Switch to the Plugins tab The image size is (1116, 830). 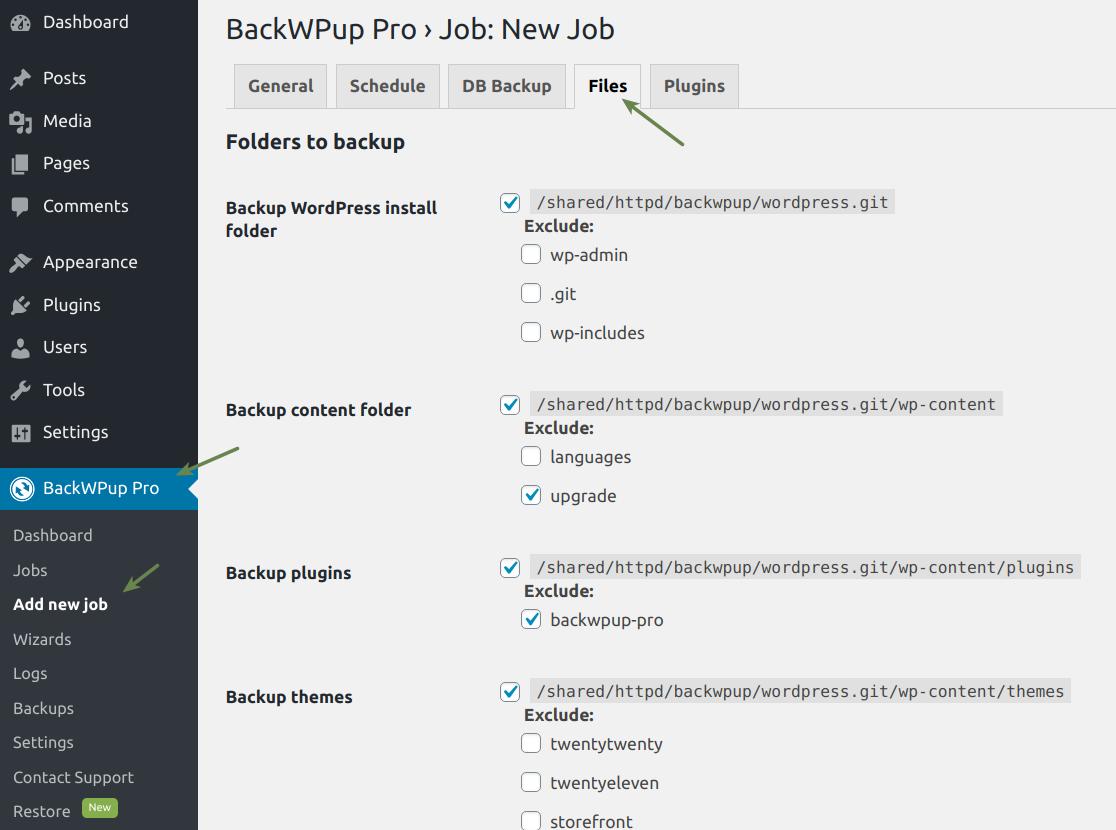(x=693, y=86)
